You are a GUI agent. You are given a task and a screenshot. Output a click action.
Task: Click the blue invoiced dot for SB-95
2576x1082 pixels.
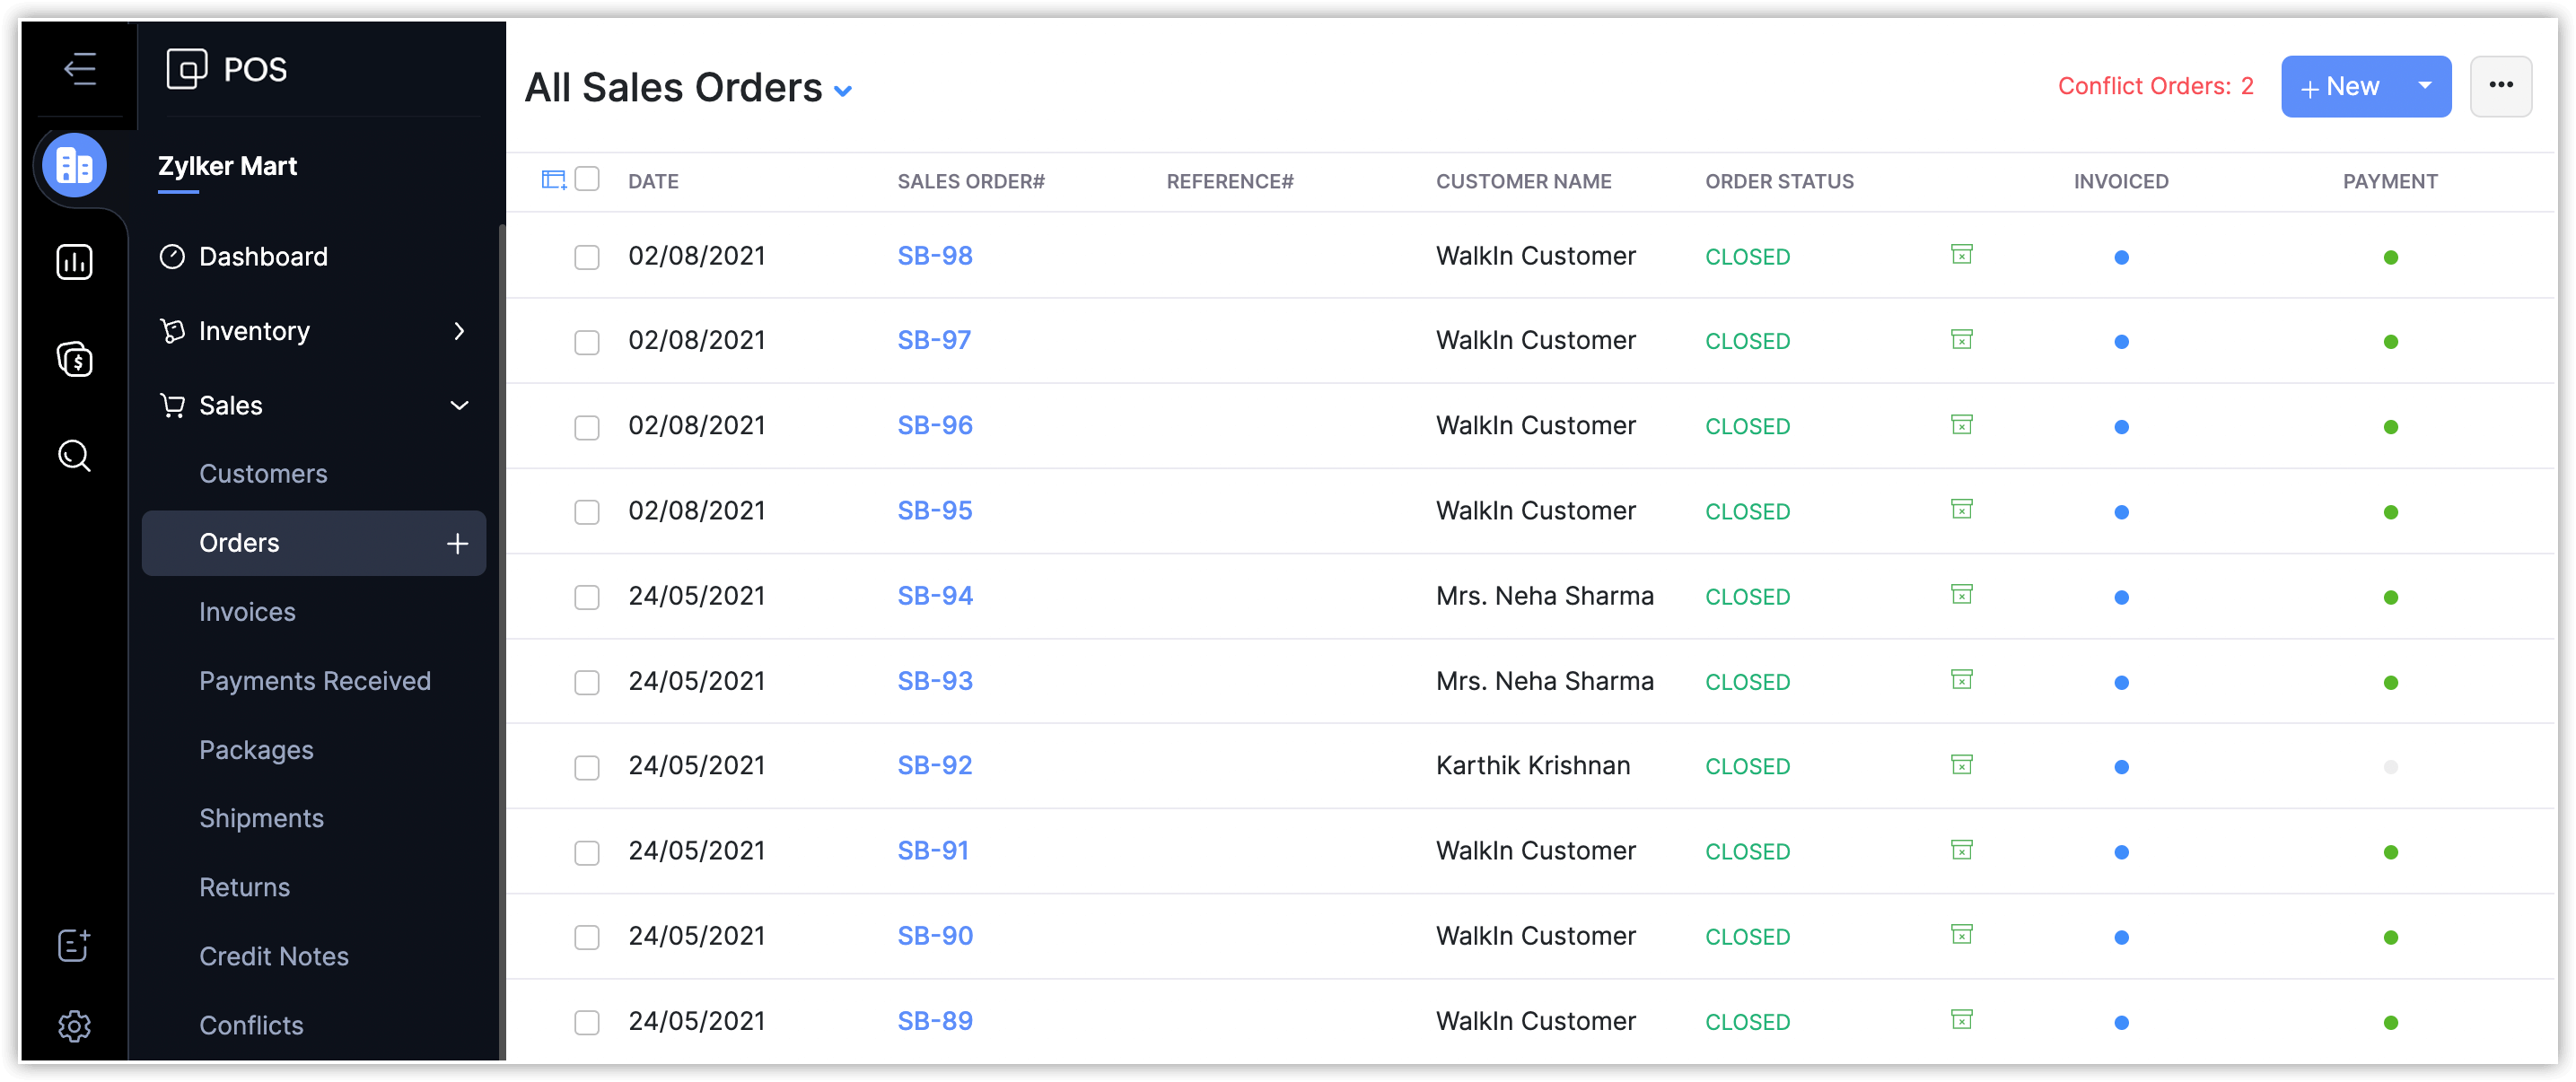click(2121, 512)
